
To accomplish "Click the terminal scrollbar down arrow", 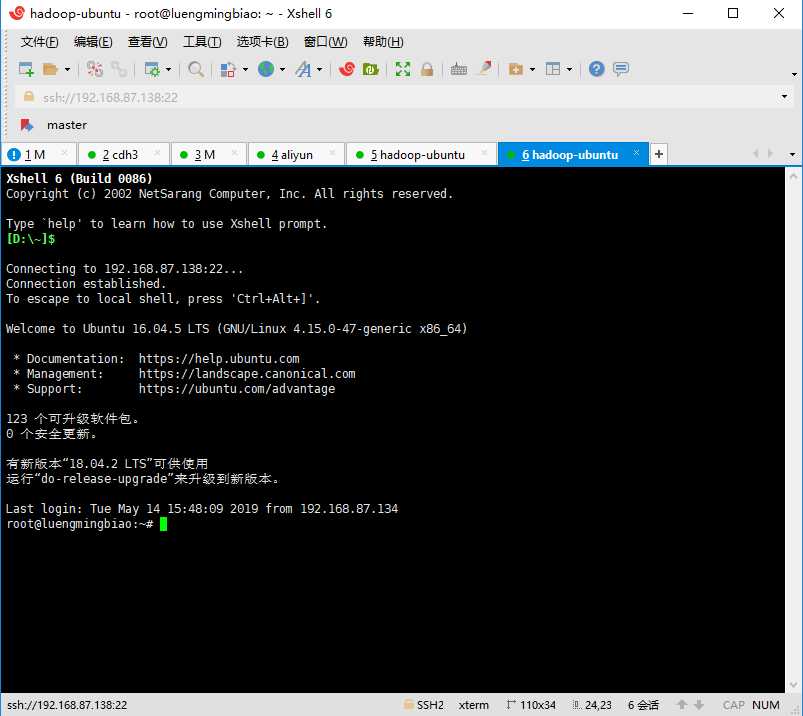I will pos(793,684).
